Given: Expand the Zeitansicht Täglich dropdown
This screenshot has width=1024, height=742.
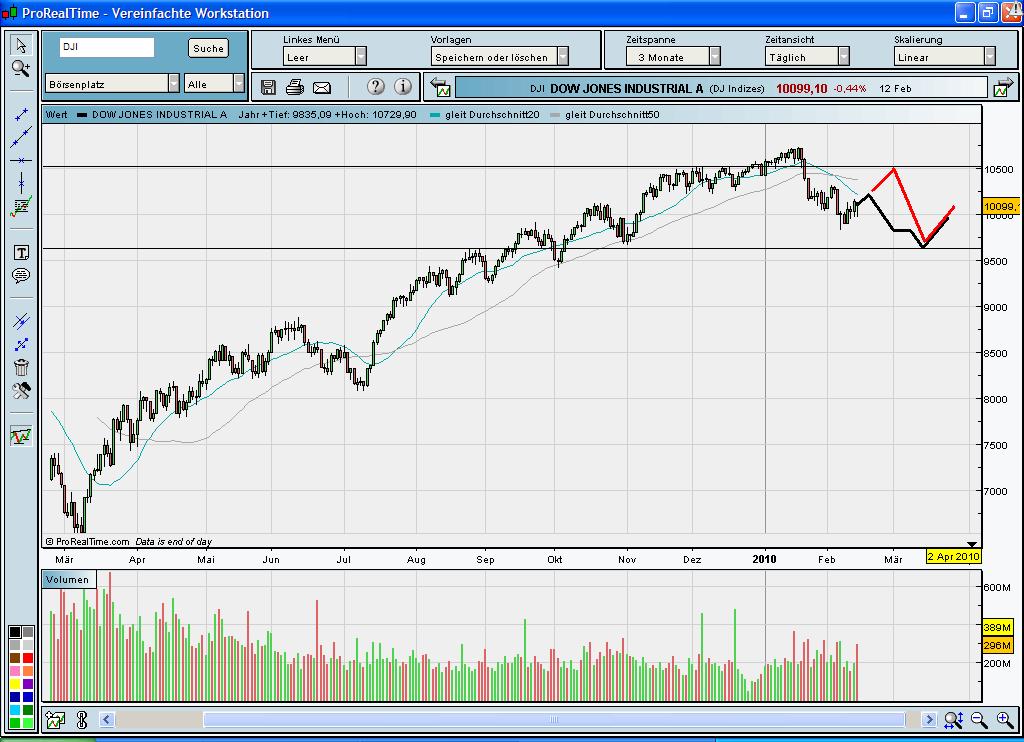Looking at the screenshot, I should [x=807, y=57].
